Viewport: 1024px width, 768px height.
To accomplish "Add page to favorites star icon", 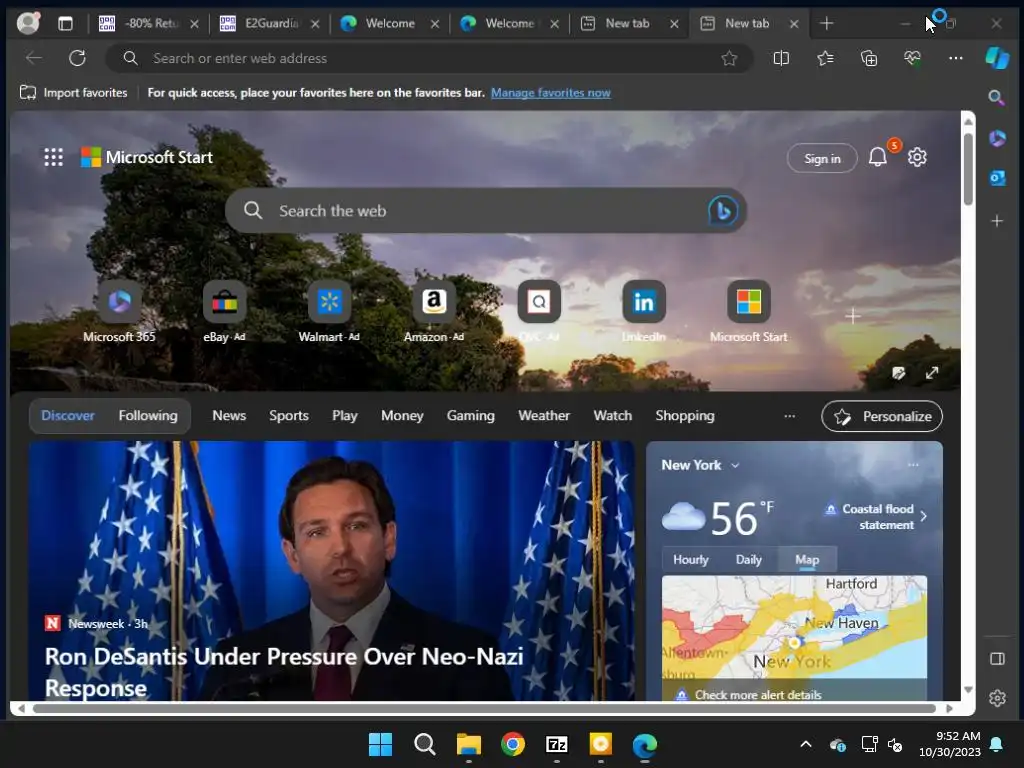I will tap(729, 59).
